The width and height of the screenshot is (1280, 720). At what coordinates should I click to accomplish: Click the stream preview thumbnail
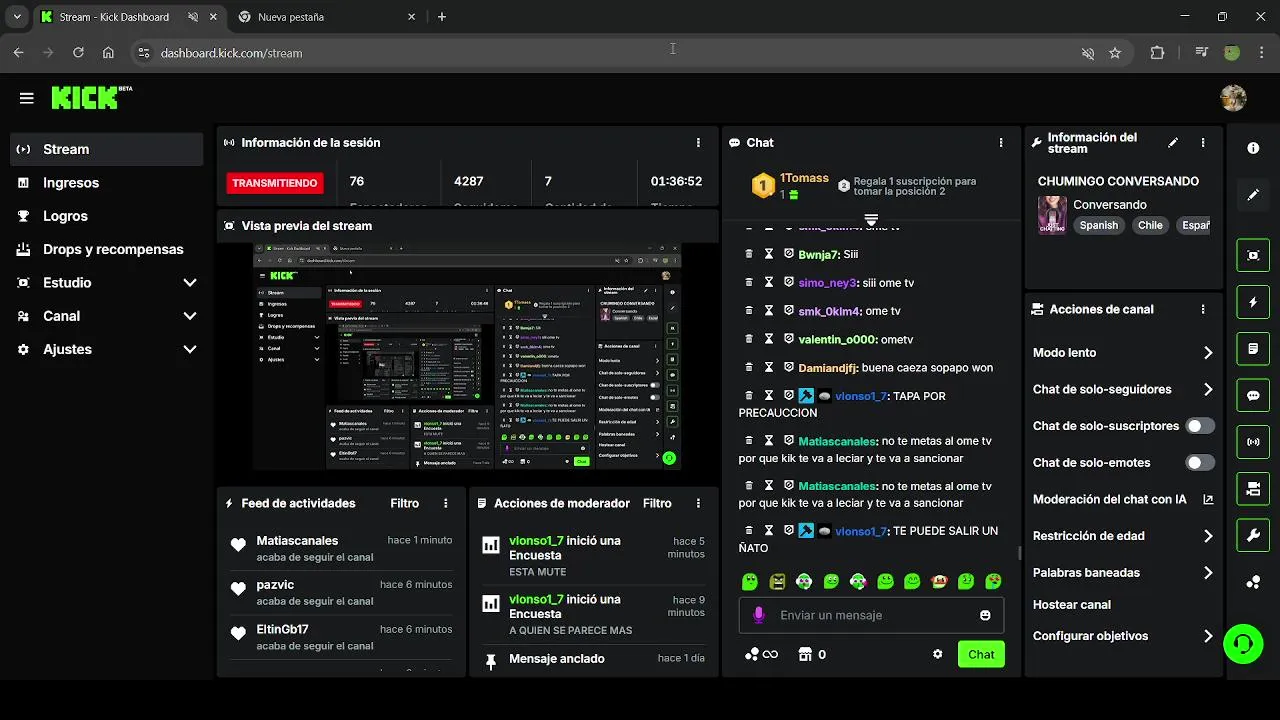[467, 356]
